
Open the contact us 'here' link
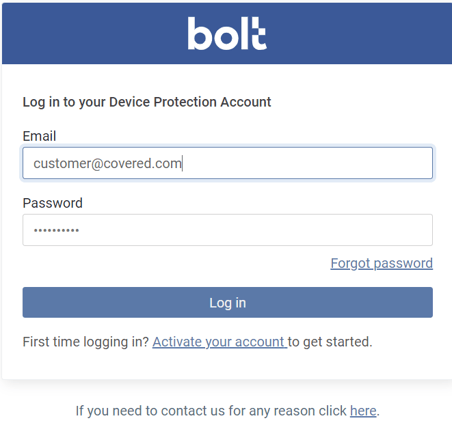click(363, 411)
